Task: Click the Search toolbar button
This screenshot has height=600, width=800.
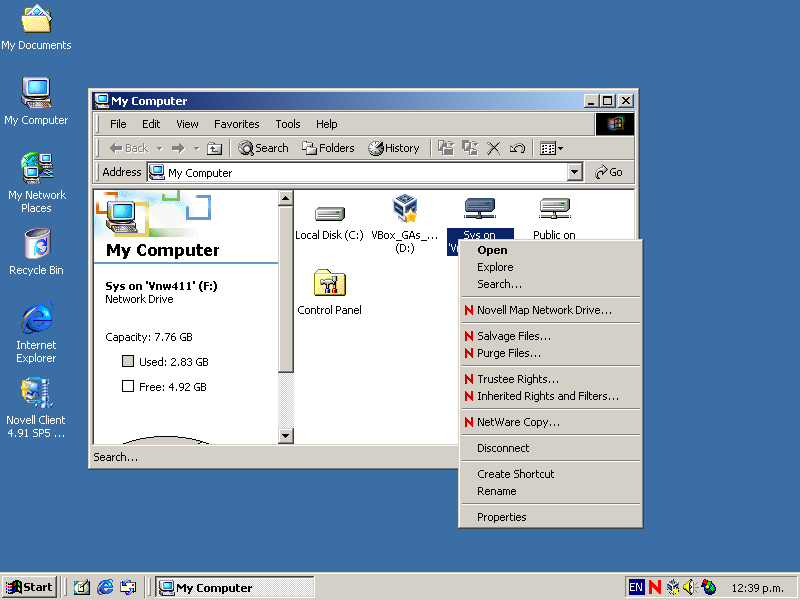Action: point(263,148)
